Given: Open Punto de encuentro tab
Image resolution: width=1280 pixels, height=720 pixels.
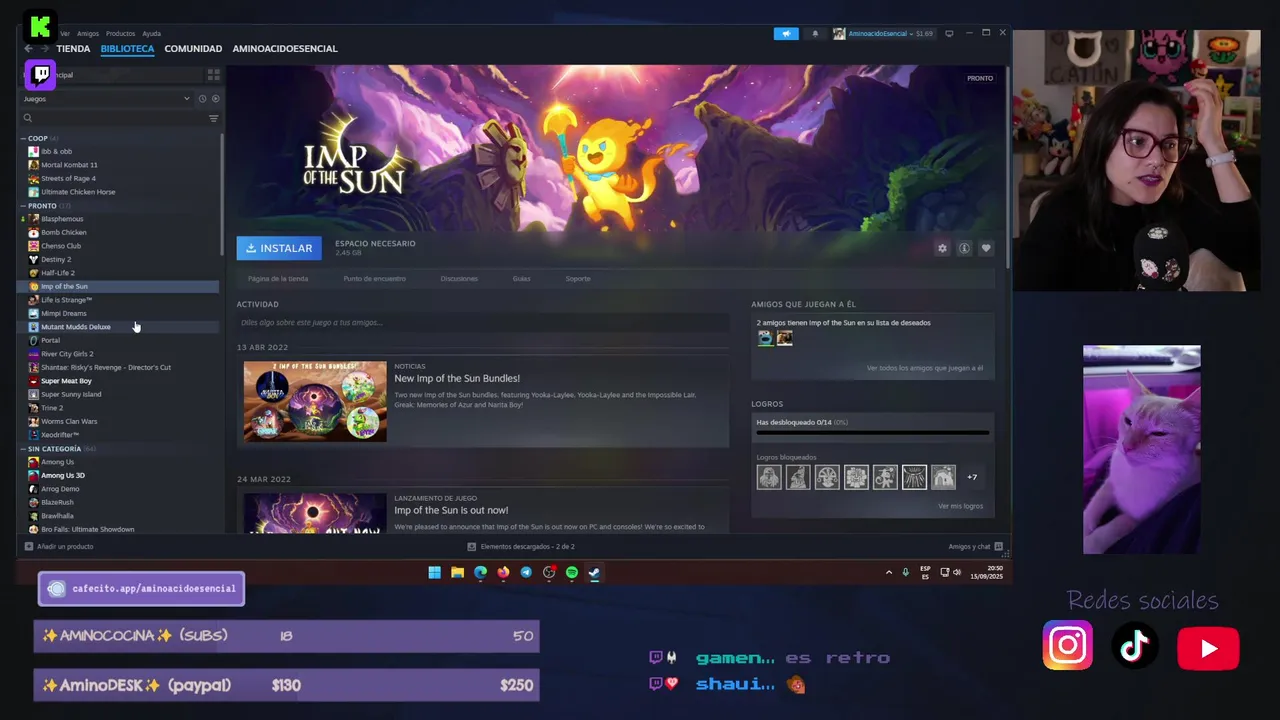Looking at the screenshot, I should [374, 279].
